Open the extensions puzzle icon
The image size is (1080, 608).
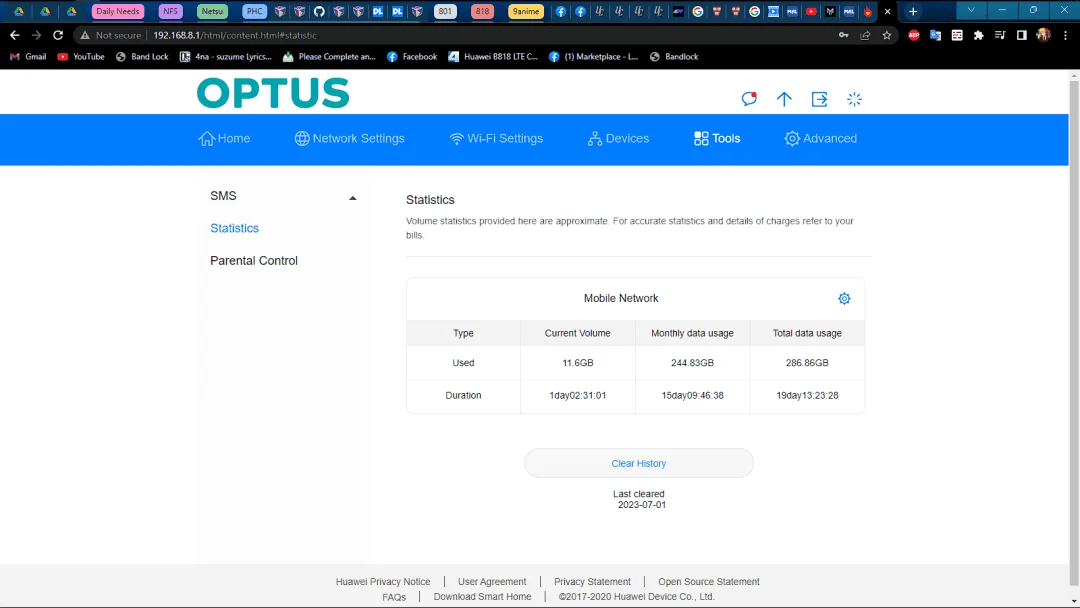(x=978, y=35)
